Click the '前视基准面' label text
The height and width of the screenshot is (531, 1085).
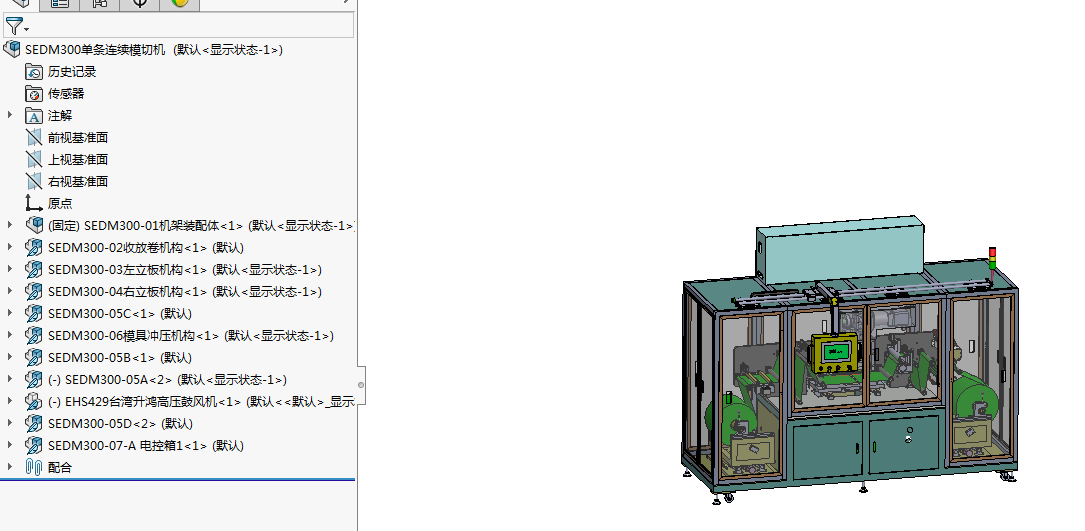point(78,138)
